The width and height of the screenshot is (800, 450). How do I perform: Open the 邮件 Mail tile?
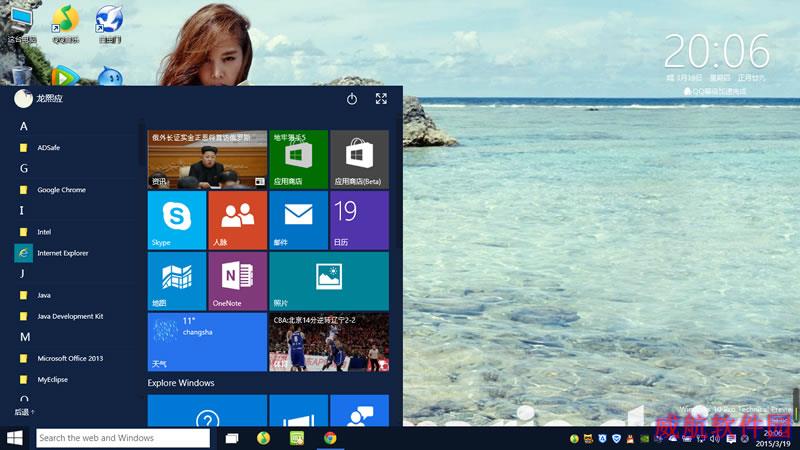298,220
